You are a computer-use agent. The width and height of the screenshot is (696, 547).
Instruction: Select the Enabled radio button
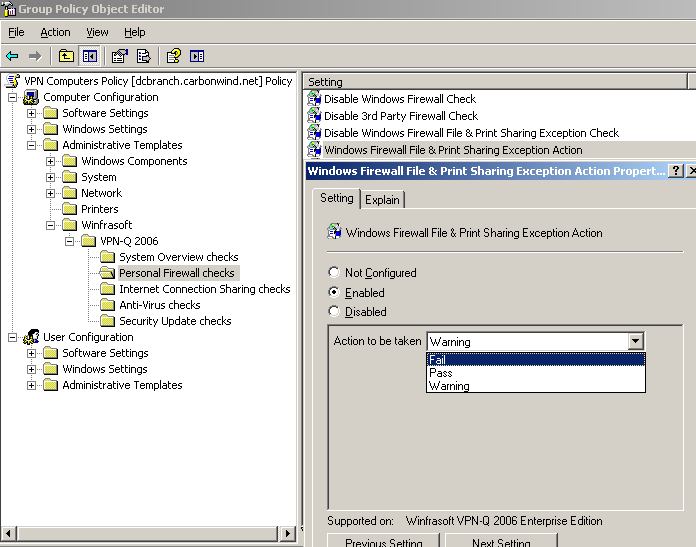tap(334, 292)
